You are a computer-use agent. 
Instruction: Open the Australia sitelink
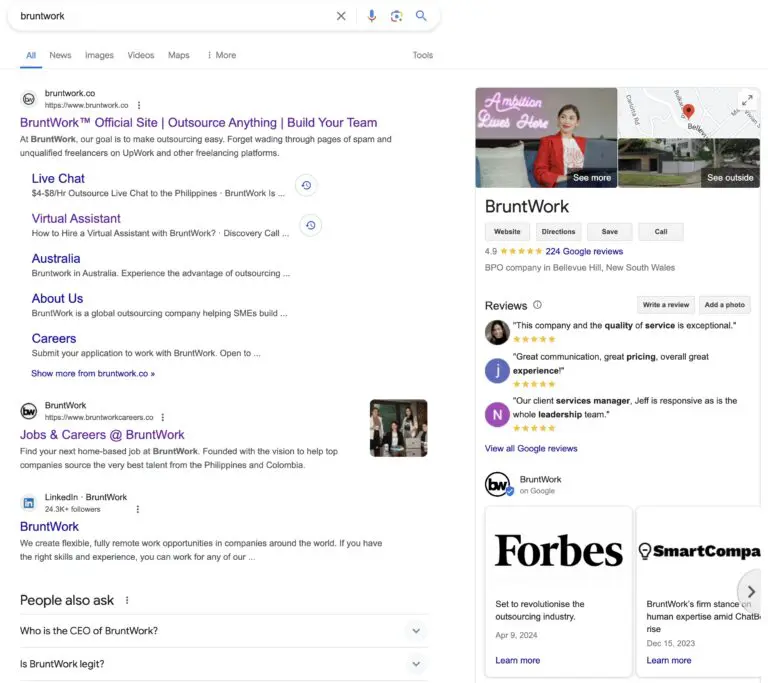(56, 259)
